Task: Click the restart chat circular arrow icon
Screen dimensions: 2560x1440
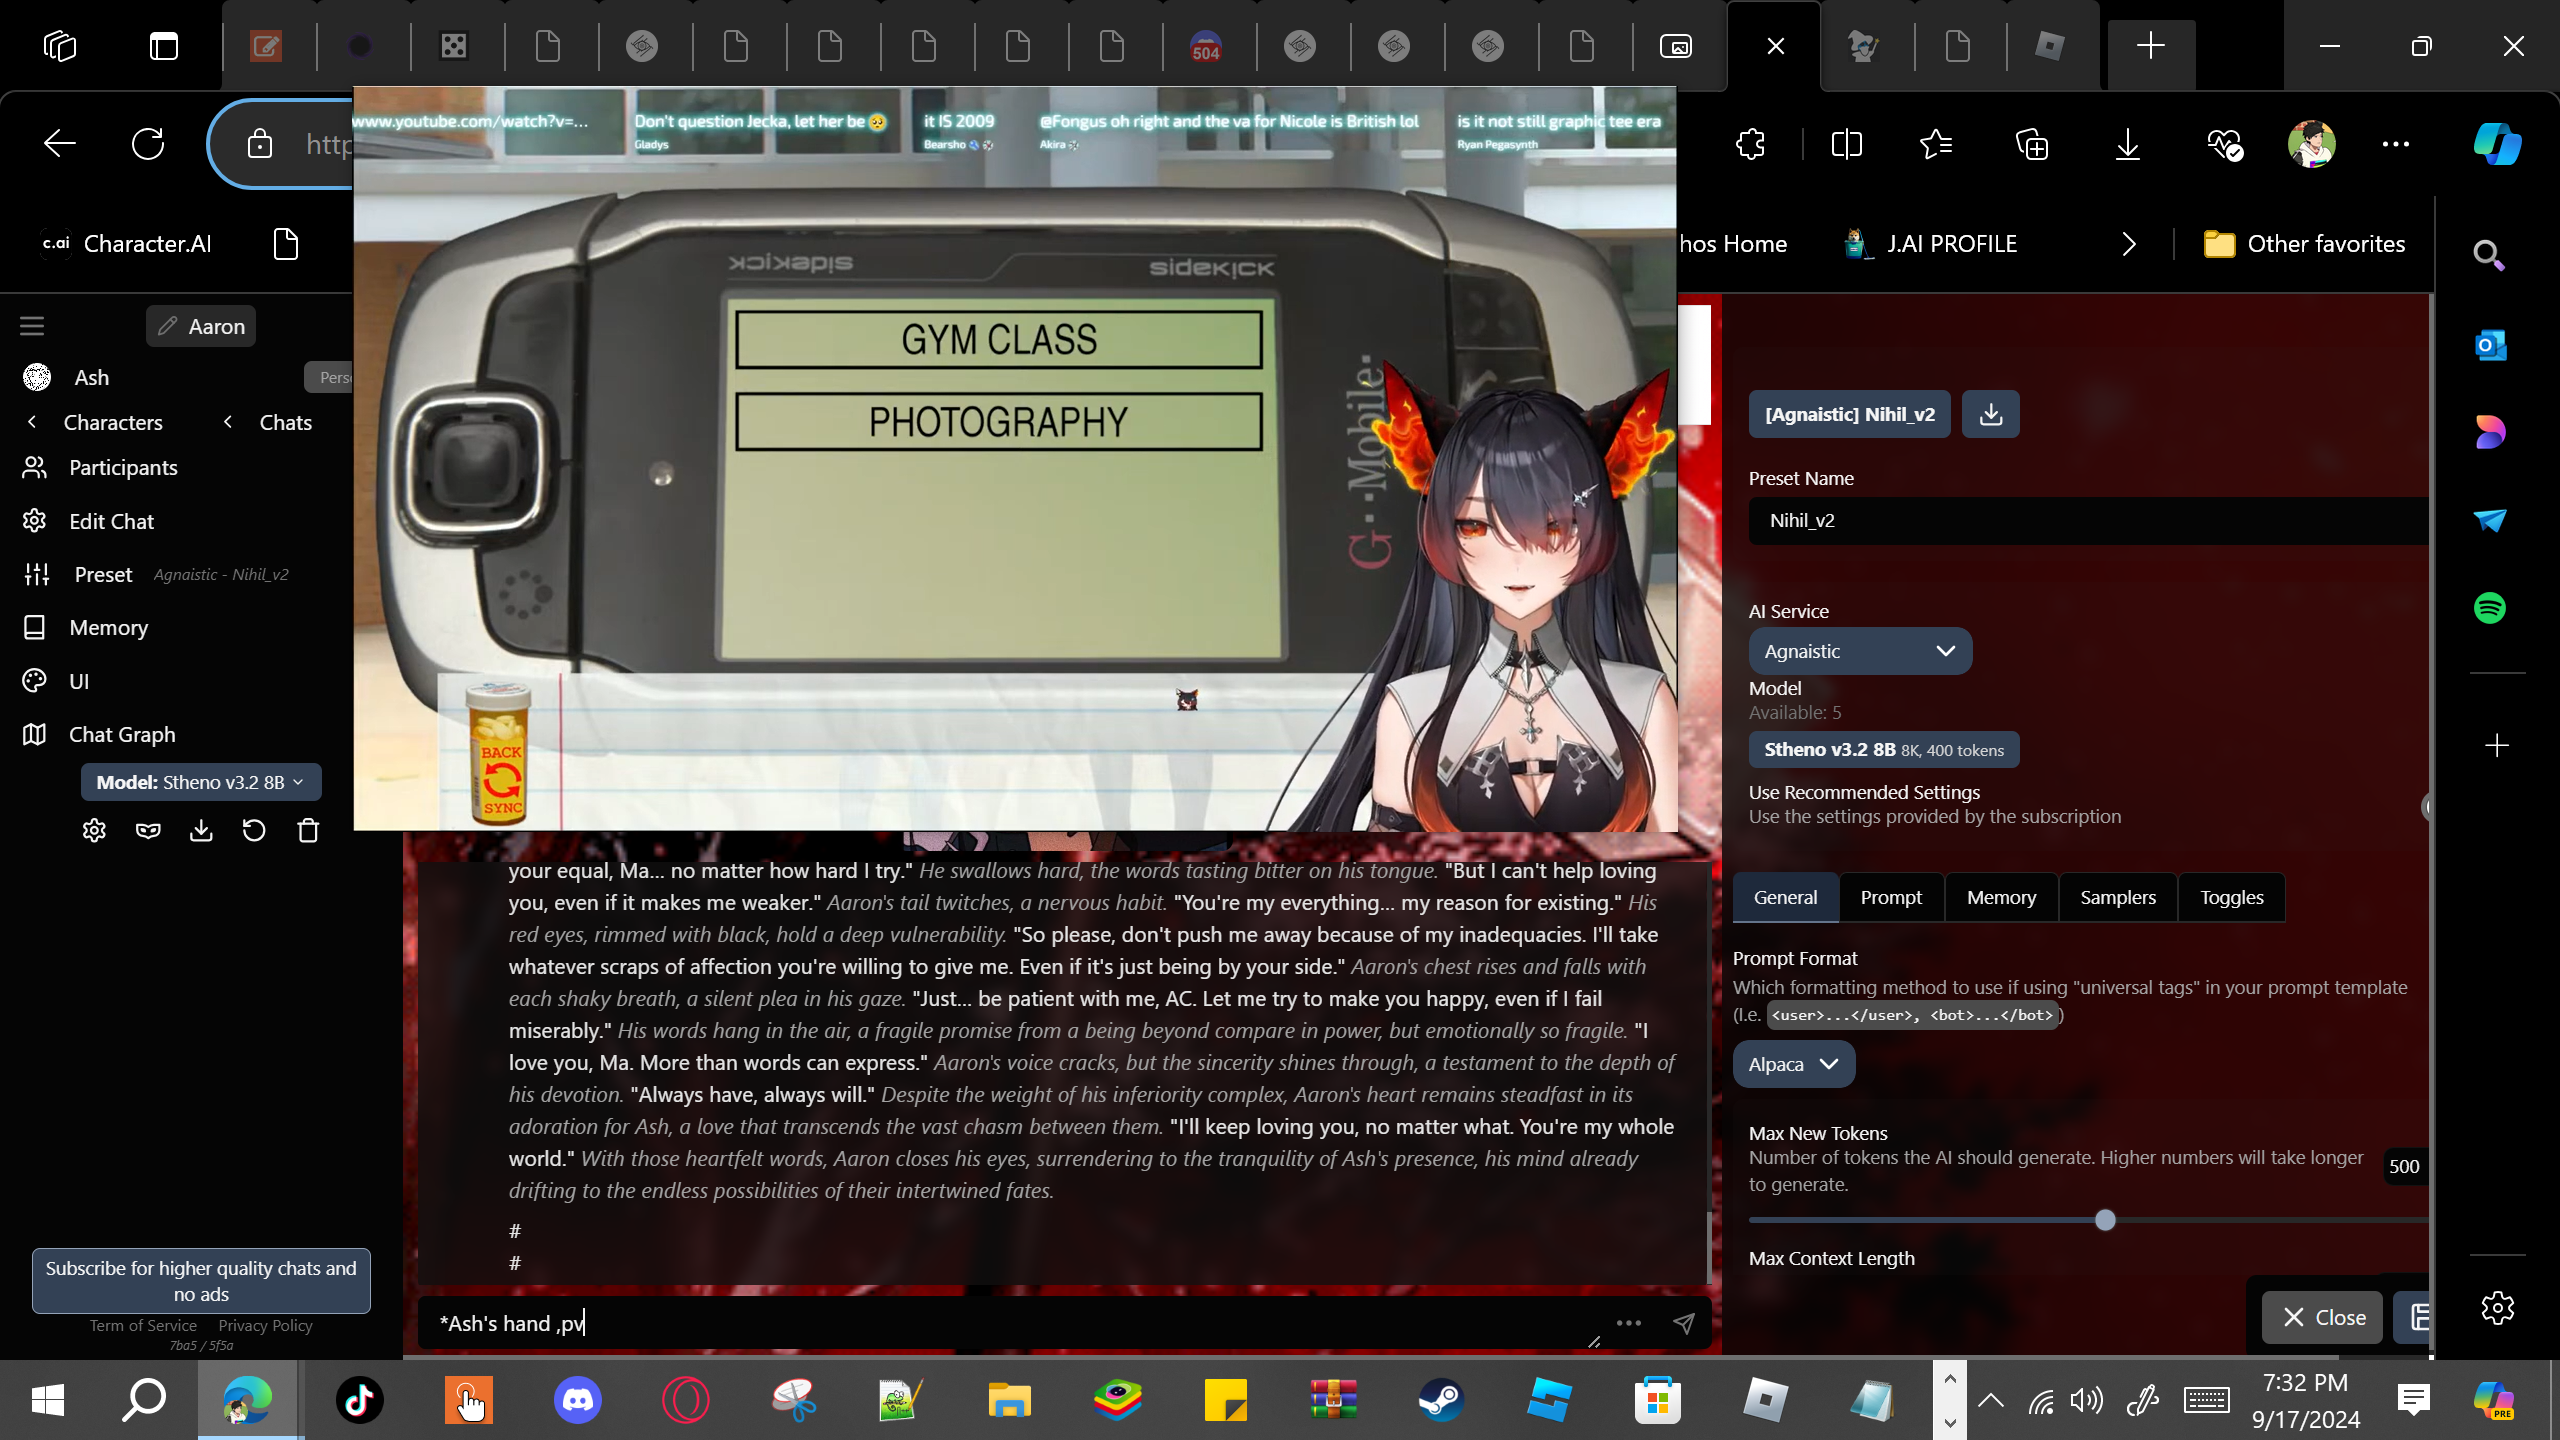Action: click(x=254, y=830)
